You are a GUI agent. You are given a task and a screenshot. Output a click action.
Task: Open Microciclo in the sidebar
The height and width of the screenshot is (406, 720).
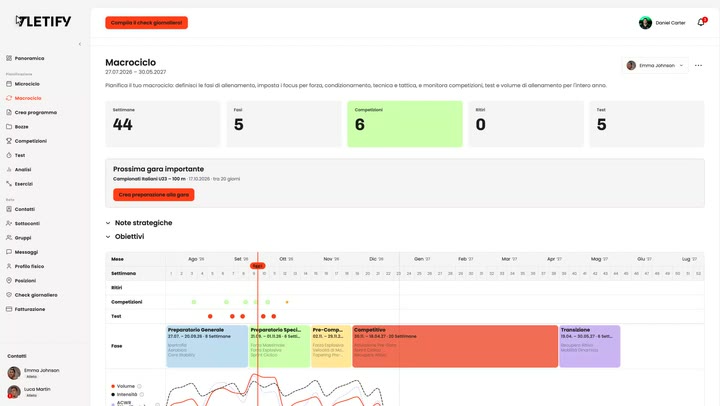pos(23,84)
